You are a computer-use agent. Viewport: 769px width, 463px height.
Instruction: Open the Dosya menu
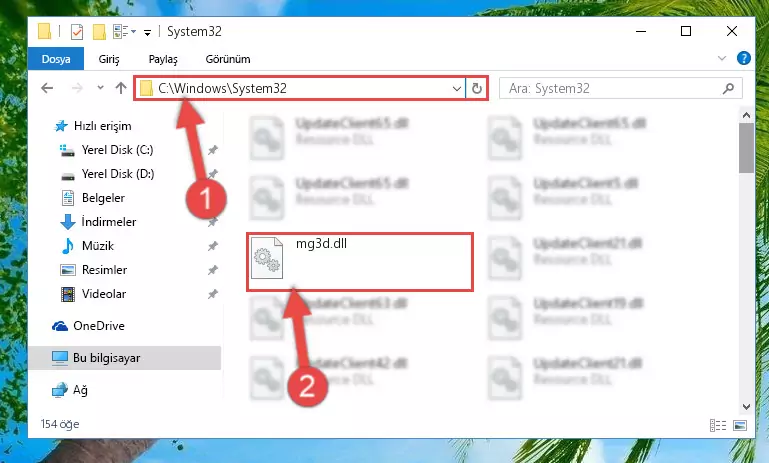coord(56,59)
